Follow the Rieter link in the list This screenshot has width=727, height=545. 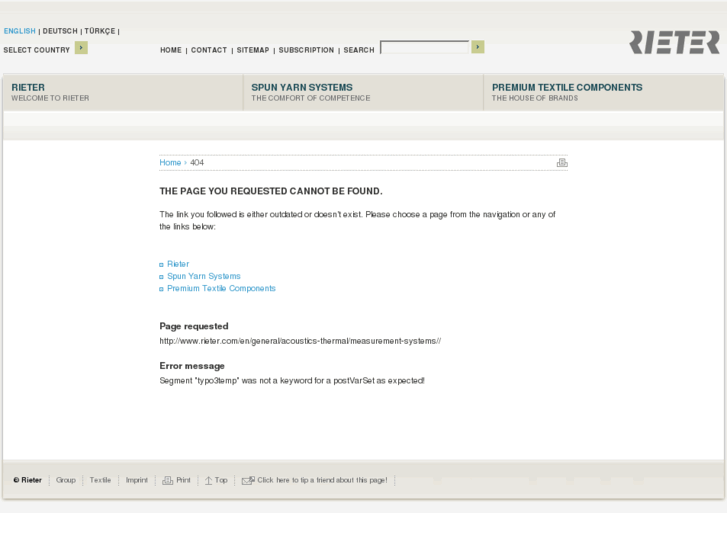[178, 264]
